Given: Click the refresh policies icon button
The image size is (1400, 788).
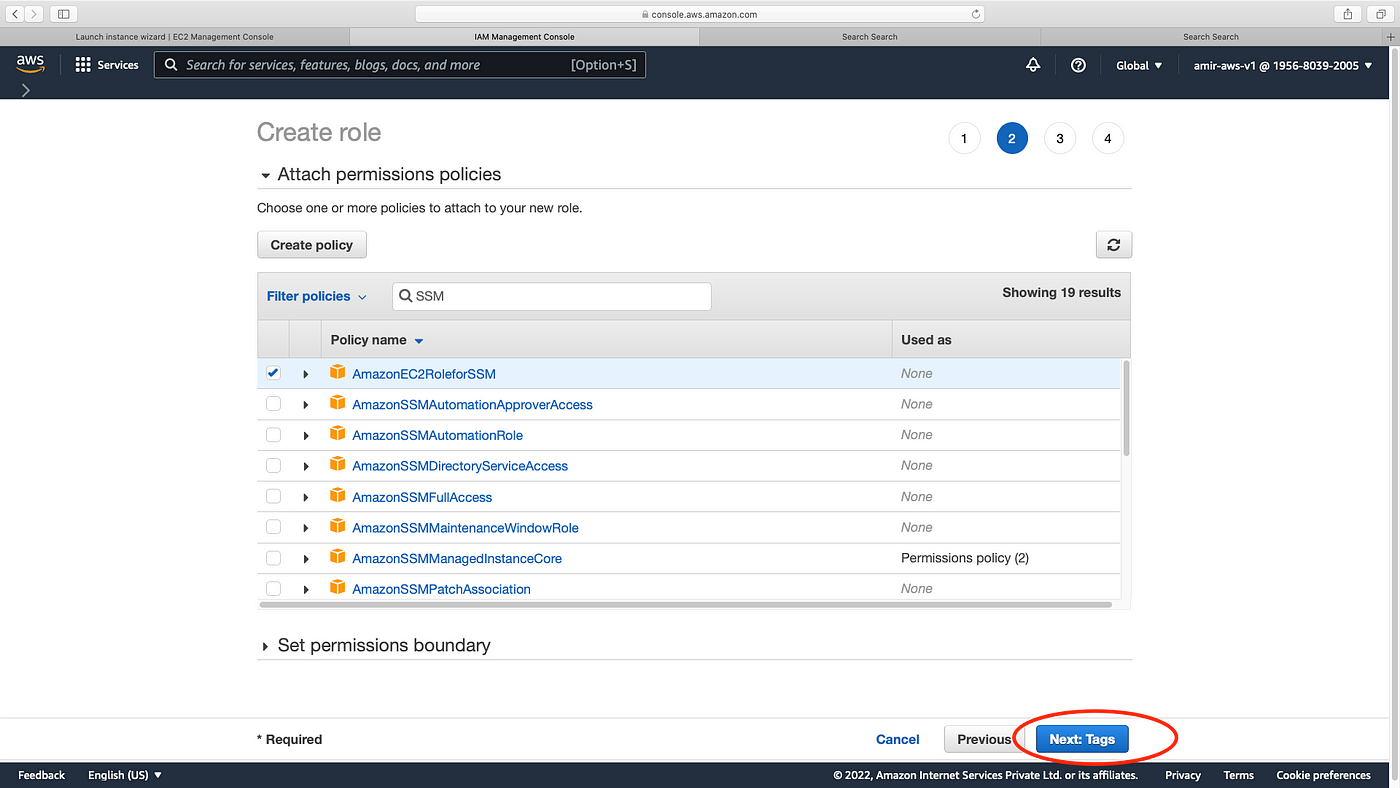Looking at the screenshot, I should point(1114,245).
